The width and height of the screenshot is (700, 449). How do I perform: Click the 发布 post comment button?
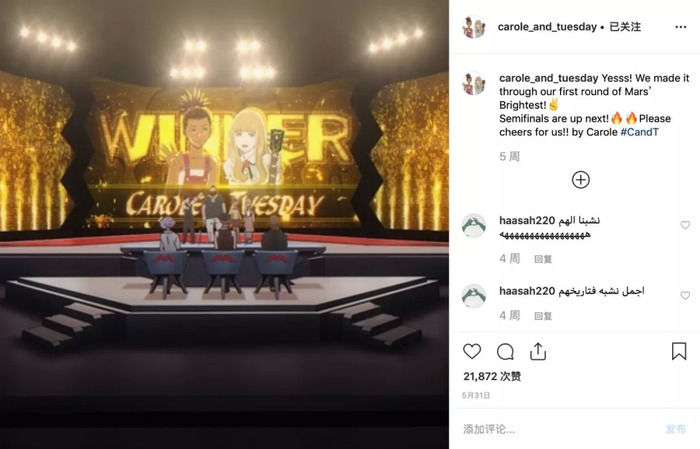click(x=675, y=429)
